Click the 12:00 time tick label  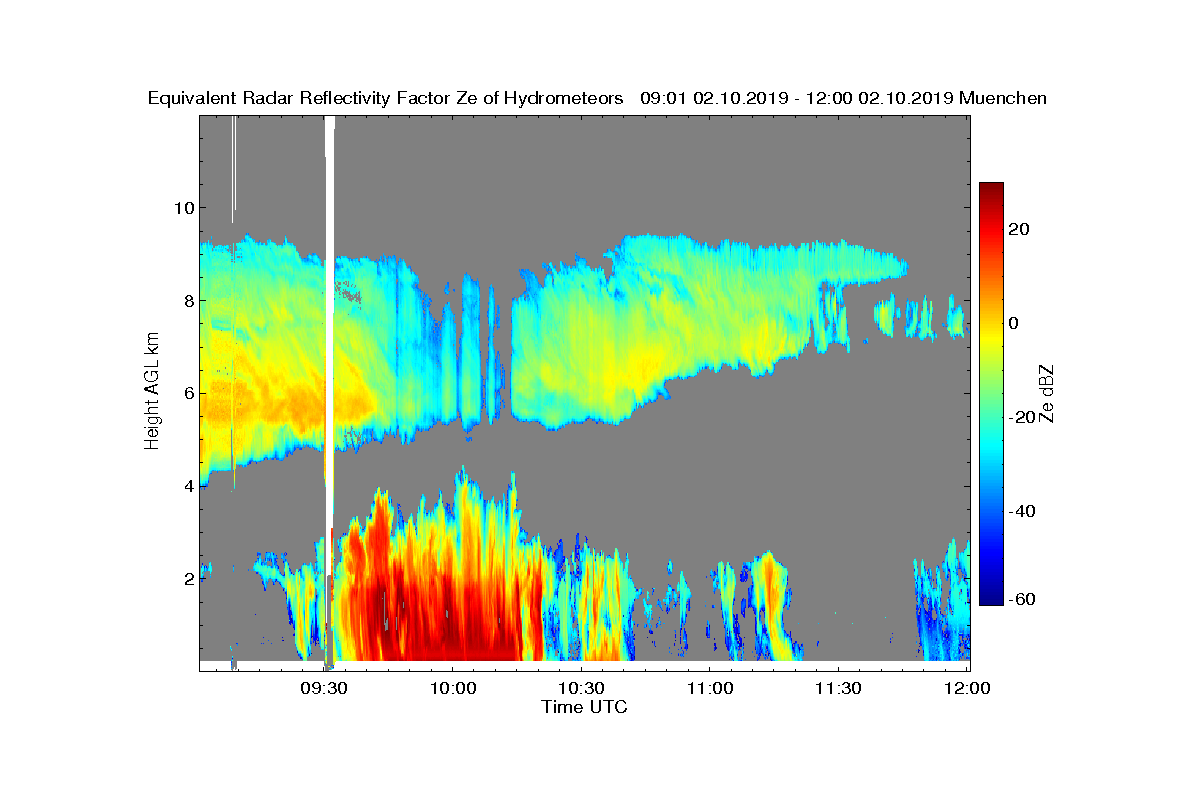(967, 688)
